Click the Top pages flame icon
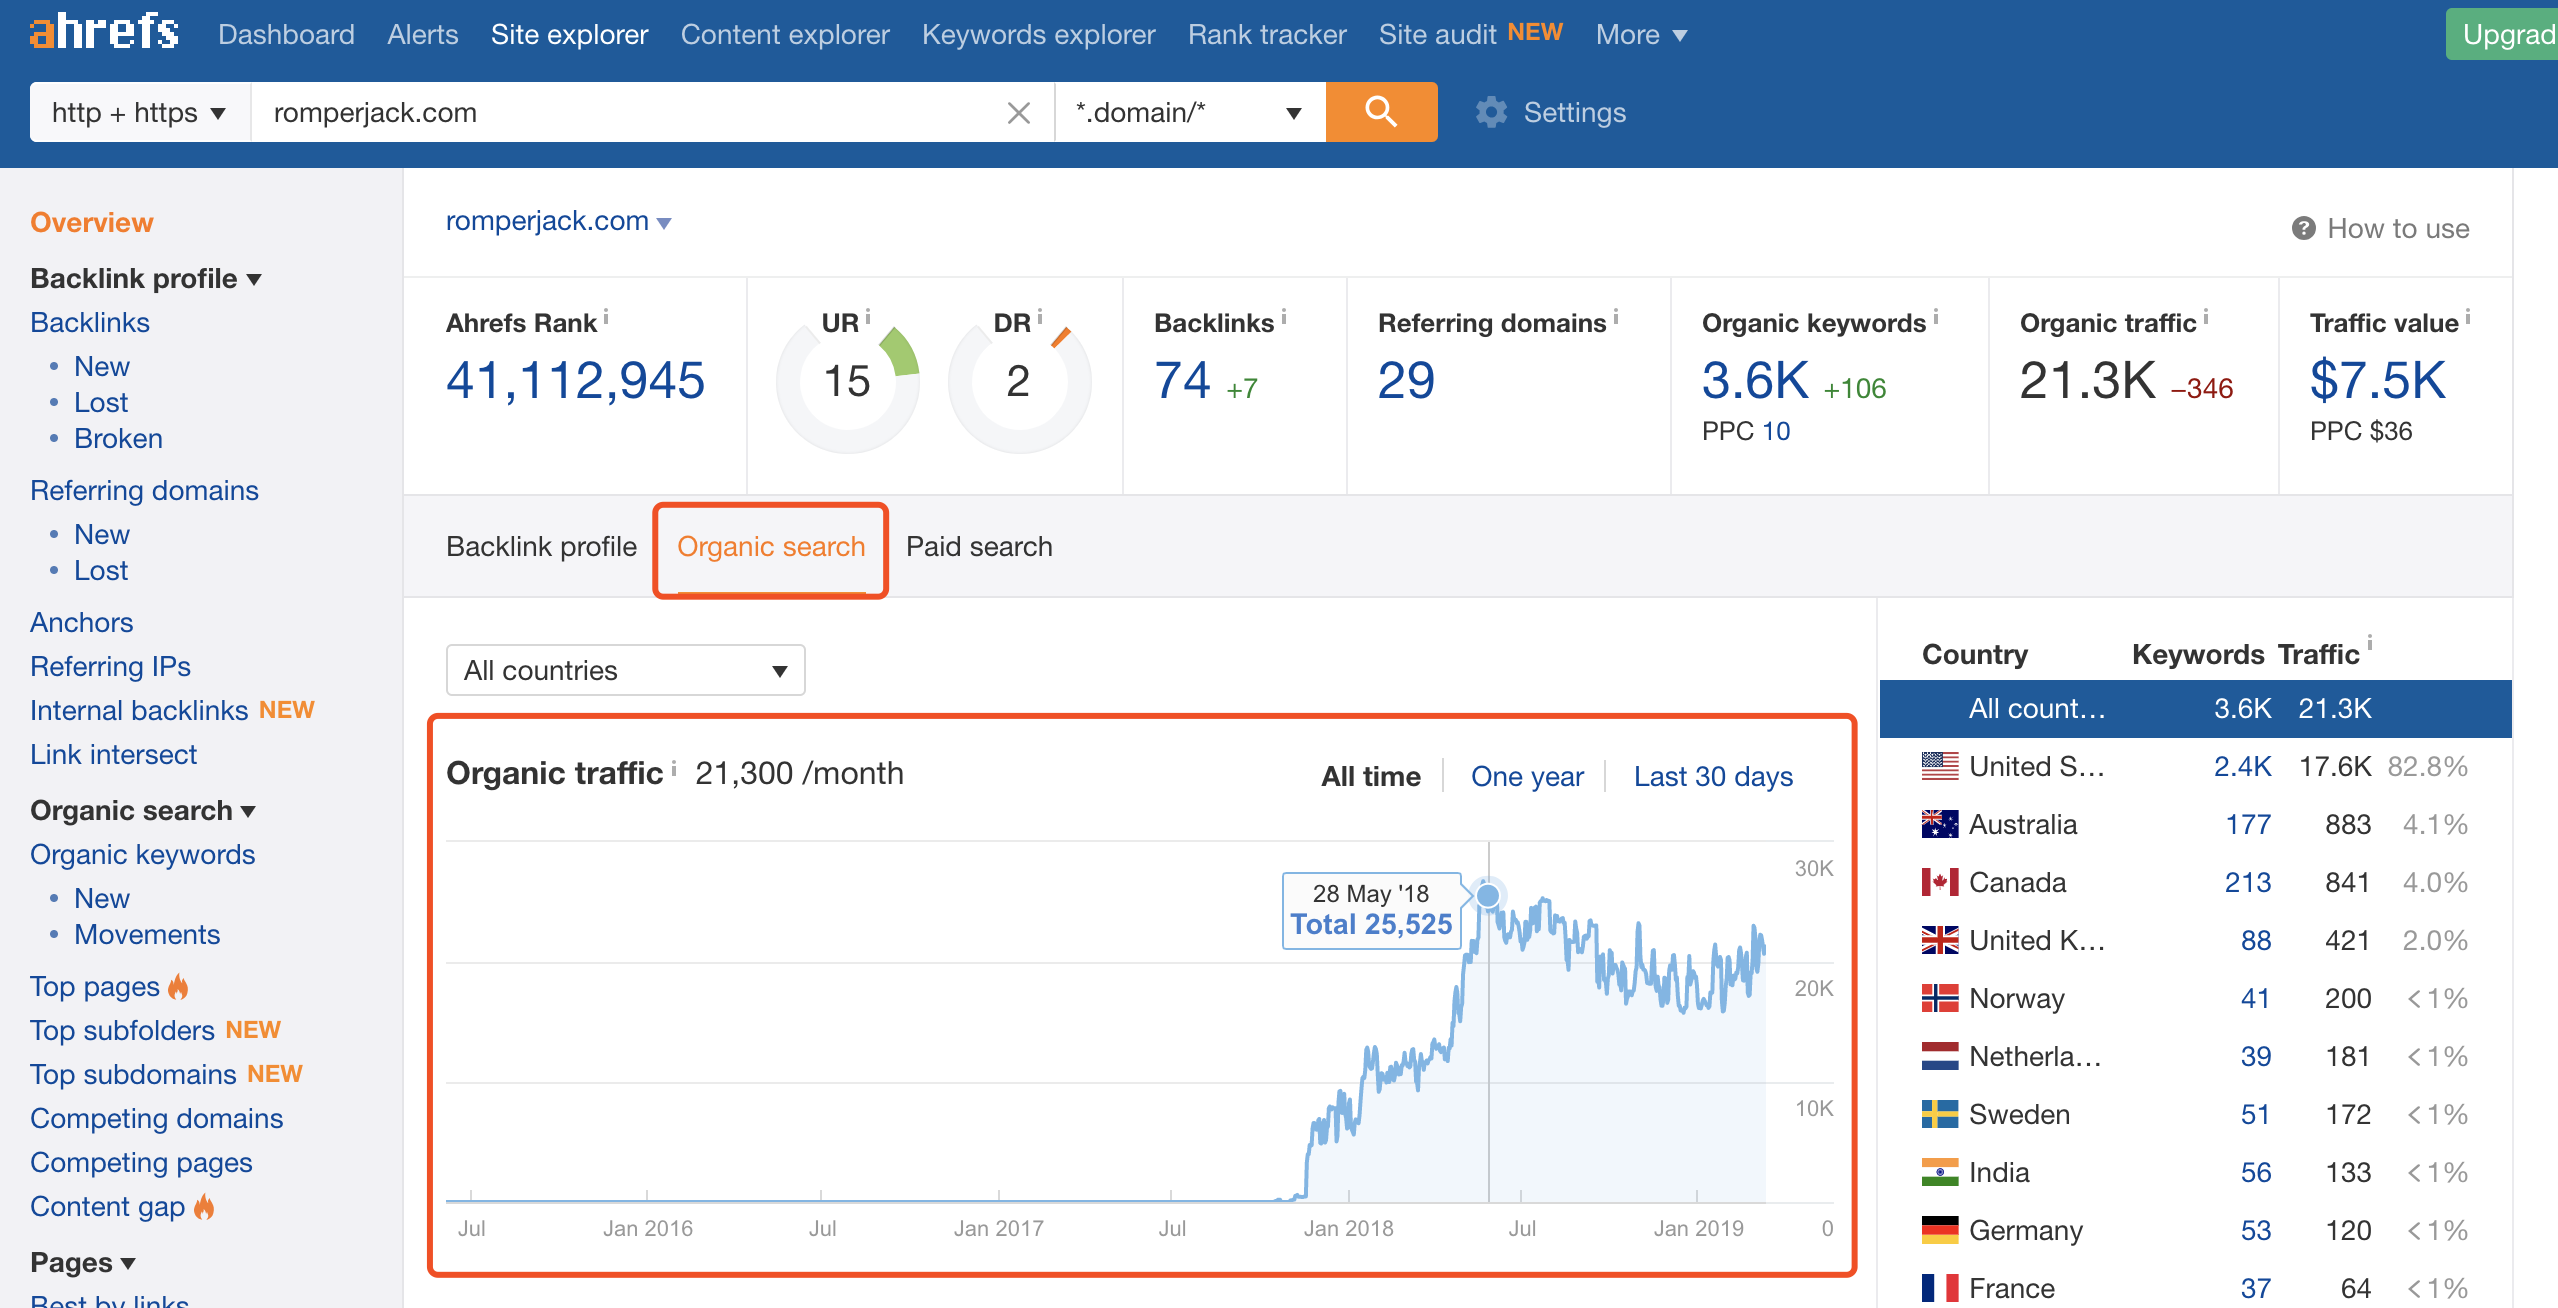 (178, 987)
